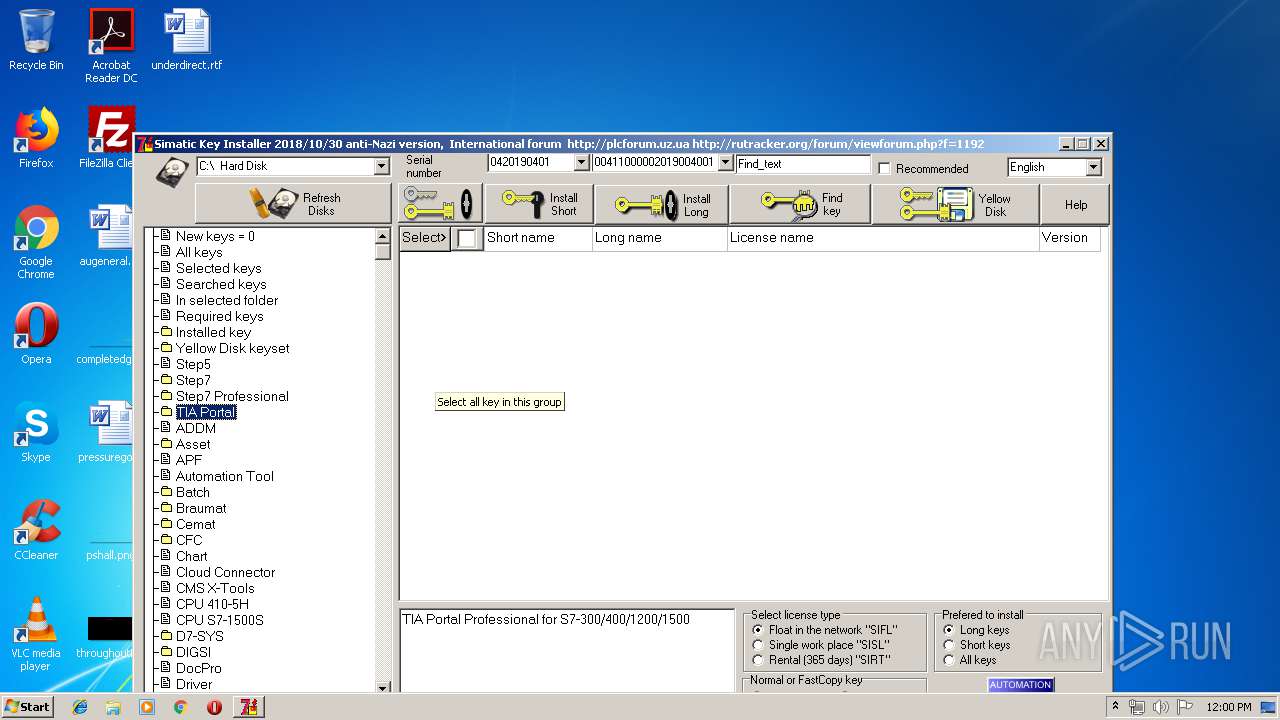Select the DIGSI tree item
The image size is (1280, 720).
coord(193,652)
